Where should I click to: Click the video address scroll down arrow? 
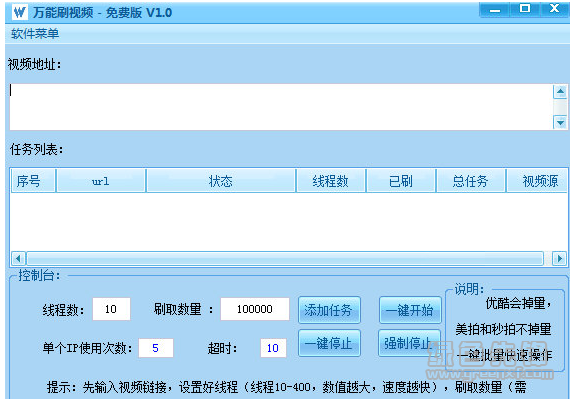click(x=560, y=122)
